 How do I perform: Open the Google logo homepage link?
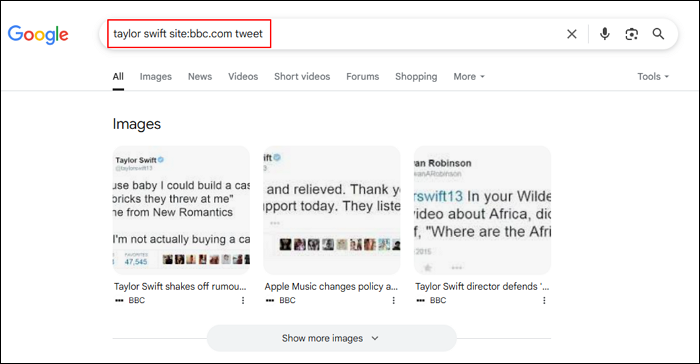pos(38,34)
